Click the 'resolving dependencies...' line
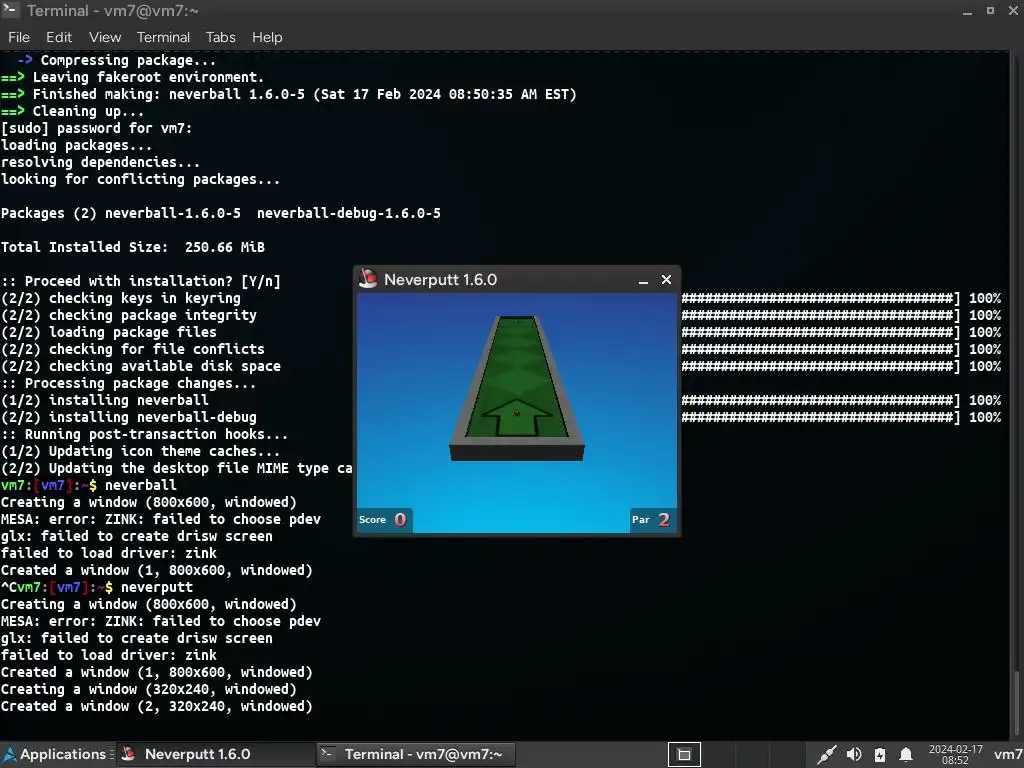Screen dimensions: 1024x768 [x=101, y=163]
